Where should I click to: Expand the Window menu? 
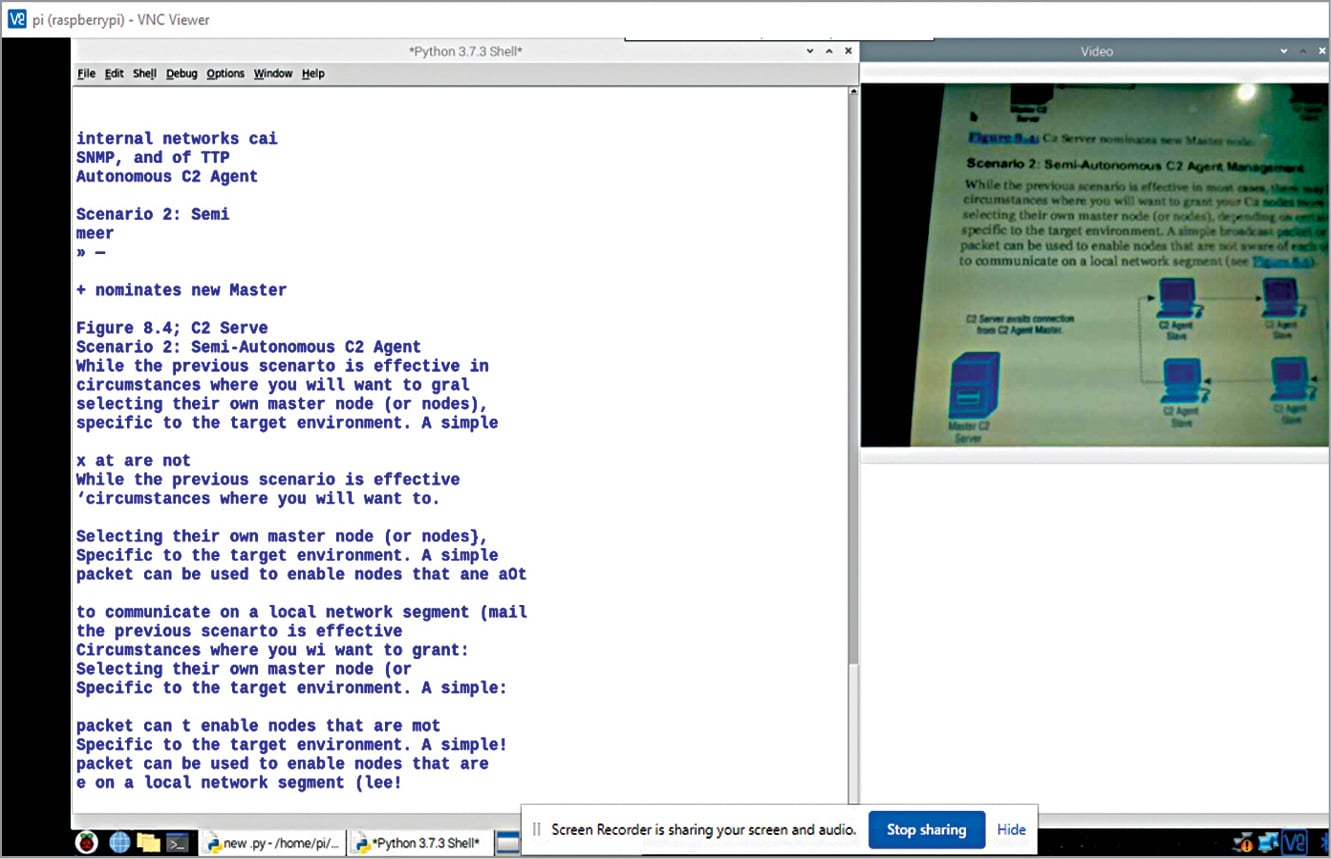coord(273,74)
